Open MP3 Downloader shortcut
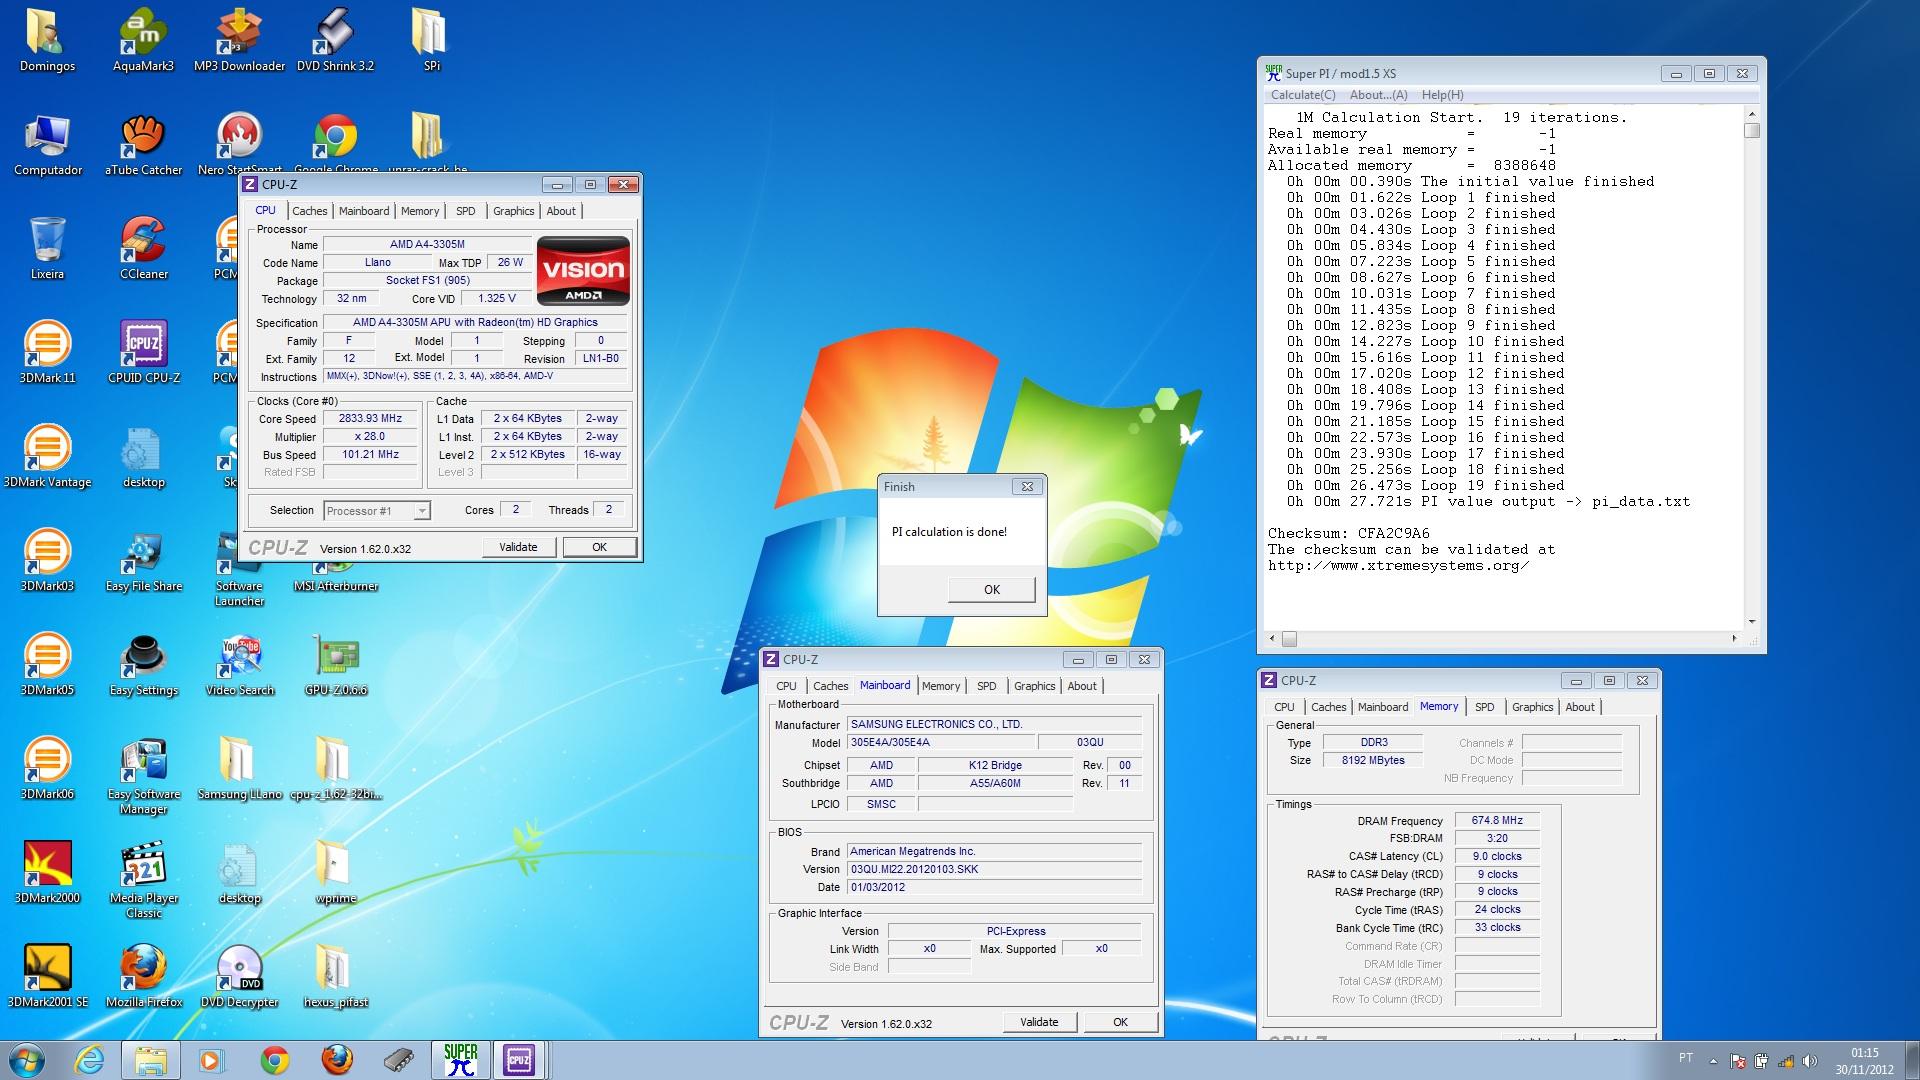Screen dimensions: 1920x1080 pyautogui.click(x=239, y=40)
